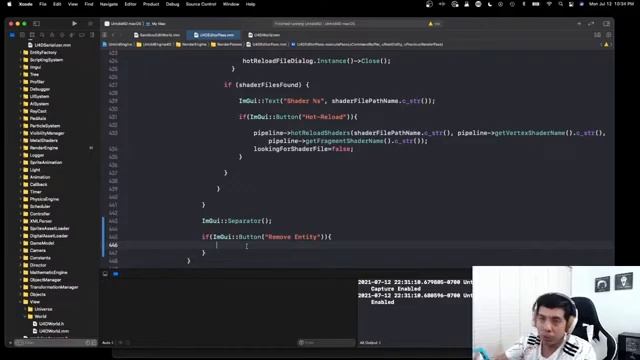Expand the ScriptingSystem folder
The width and height of the screenshot is (640, 360).
click(x=21, y=60)
